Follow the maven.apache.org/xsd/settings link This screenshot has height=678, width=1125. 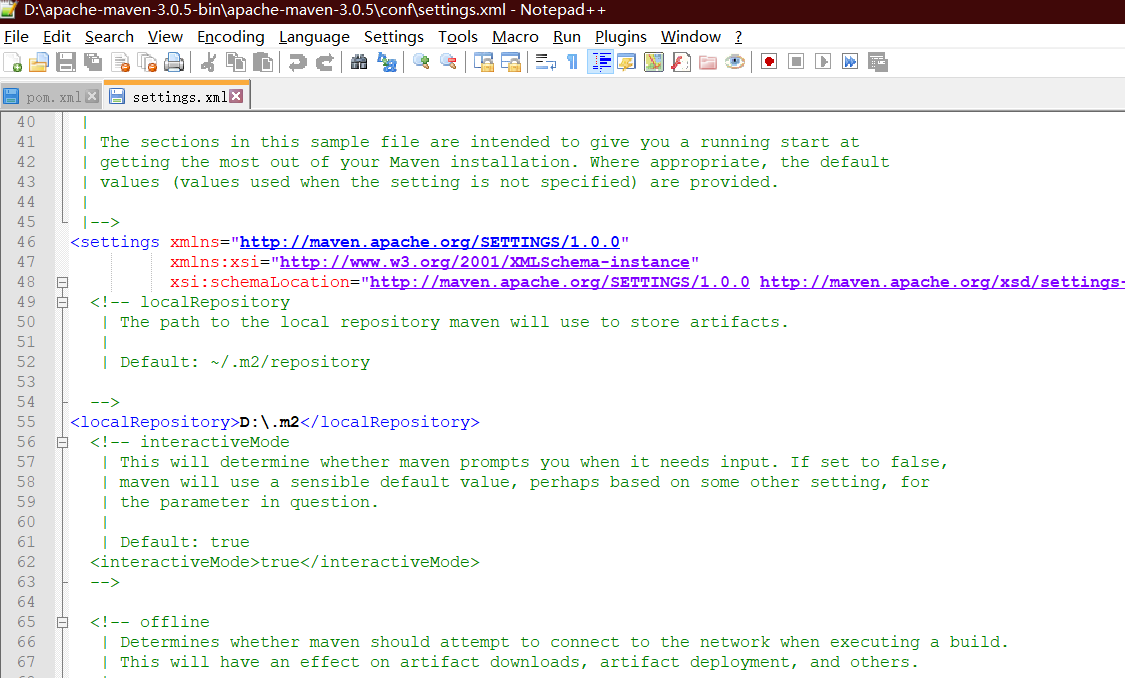point(942,283)
